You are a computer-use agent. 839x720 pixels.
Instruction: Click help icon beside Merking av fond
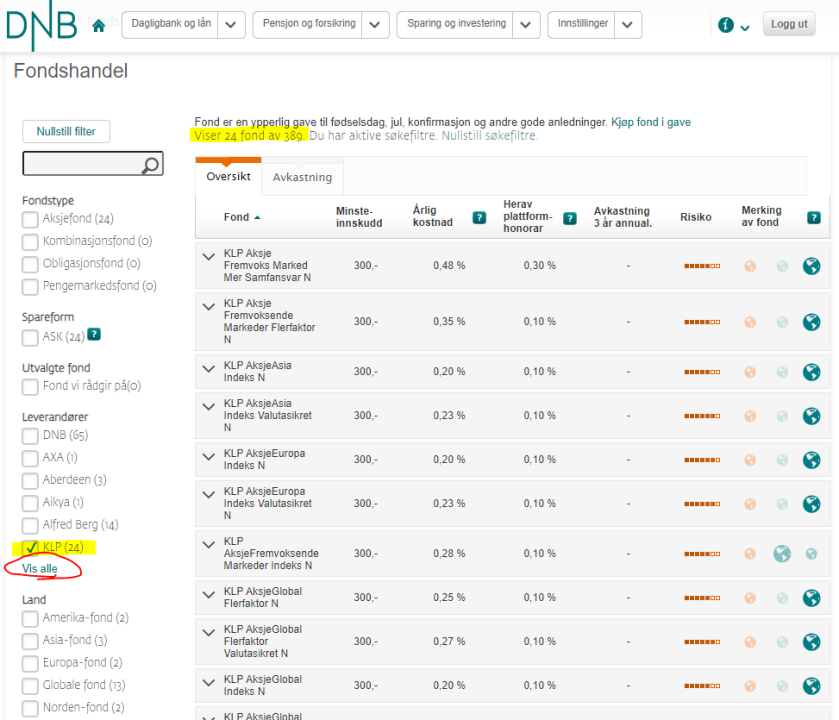(x=813, y=217)
